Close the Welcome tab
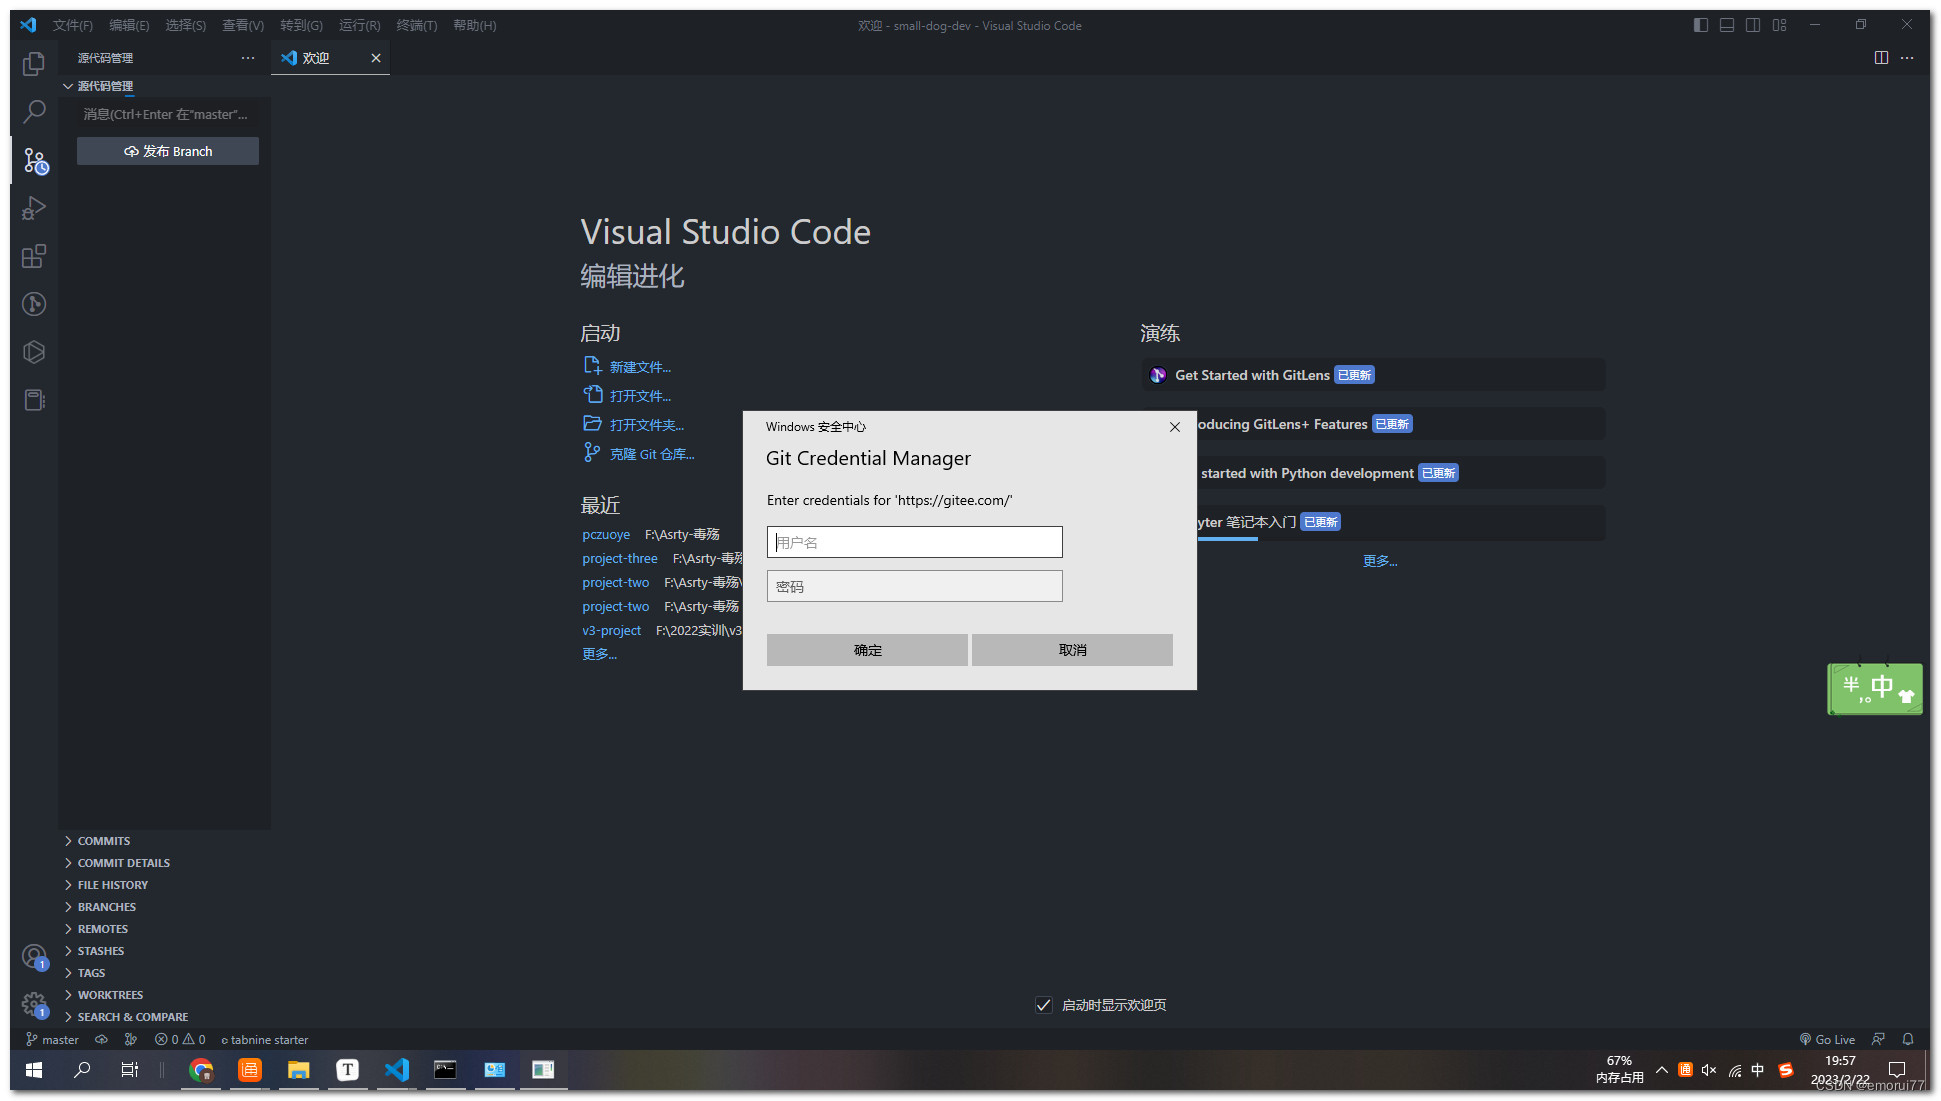This screenshot has height=1101, width=1941. (376, 58)
